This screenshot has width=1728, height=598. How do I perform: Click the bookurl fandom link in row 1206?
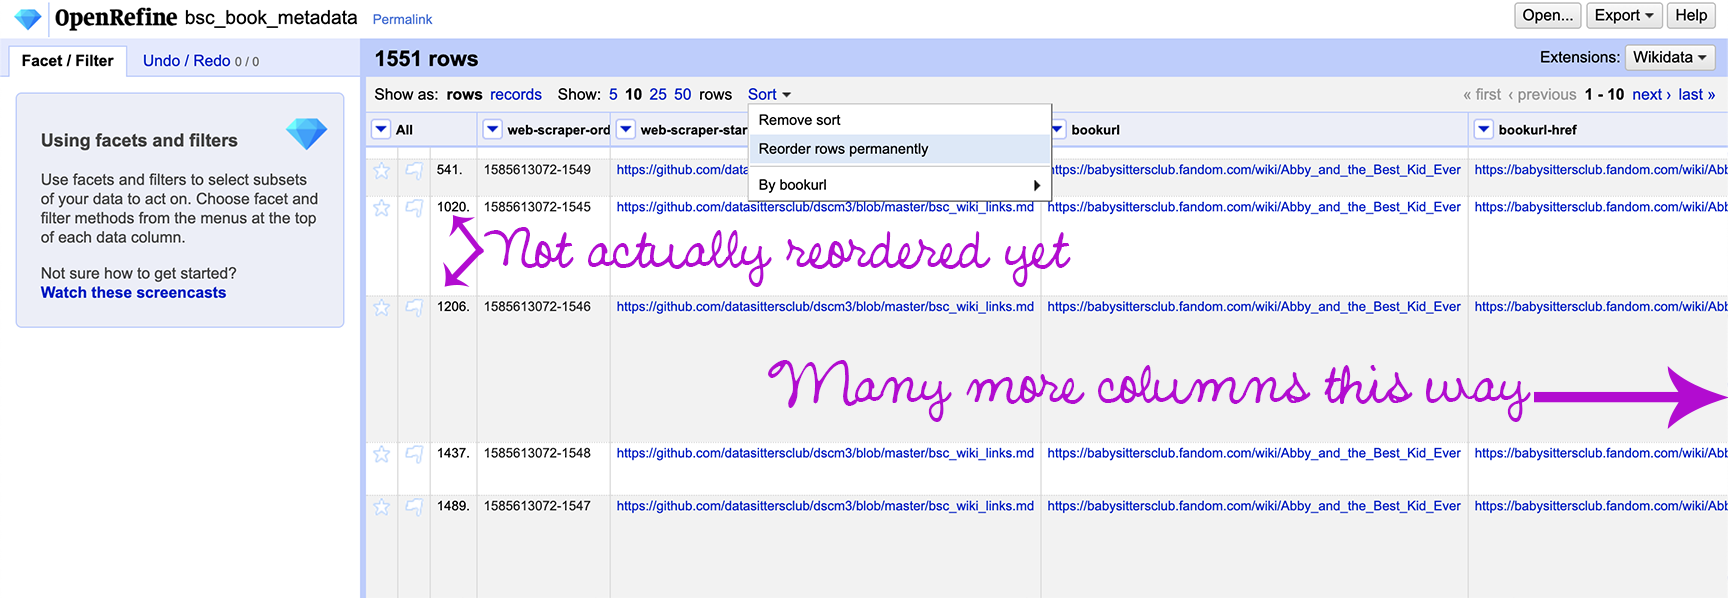[1254, 307]
